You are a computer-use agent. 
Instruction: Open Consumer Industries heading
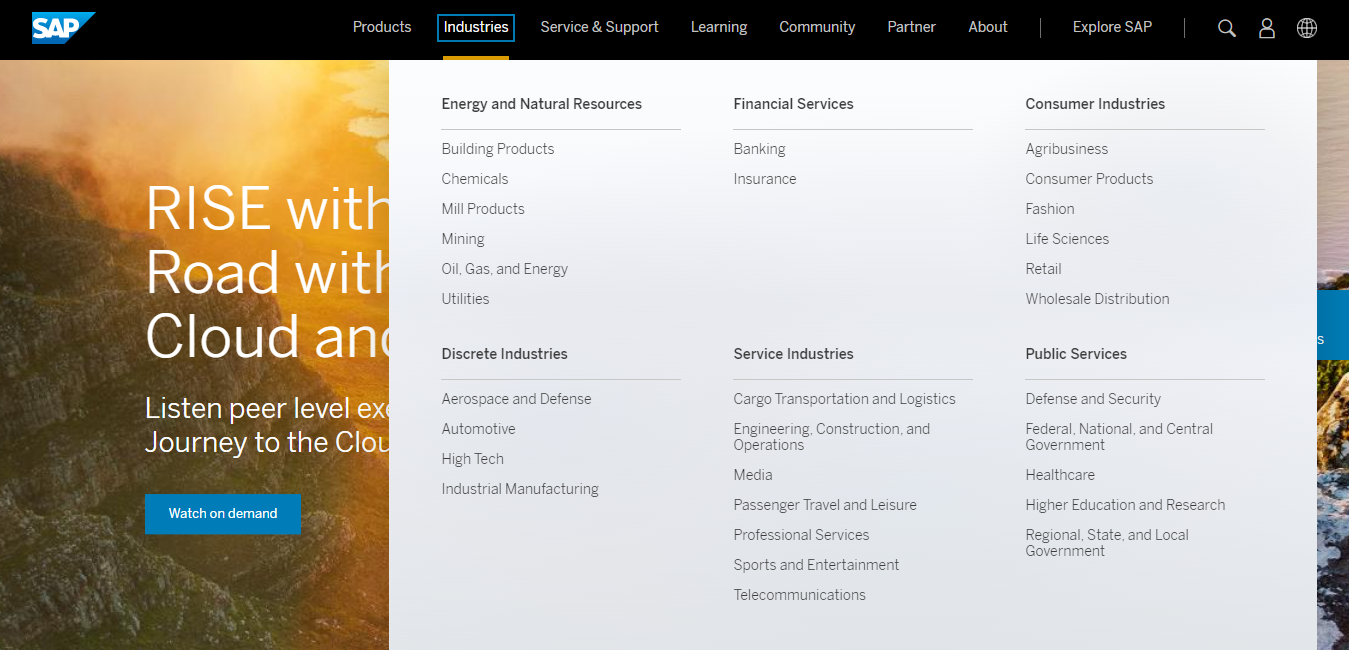(1095, 104)
